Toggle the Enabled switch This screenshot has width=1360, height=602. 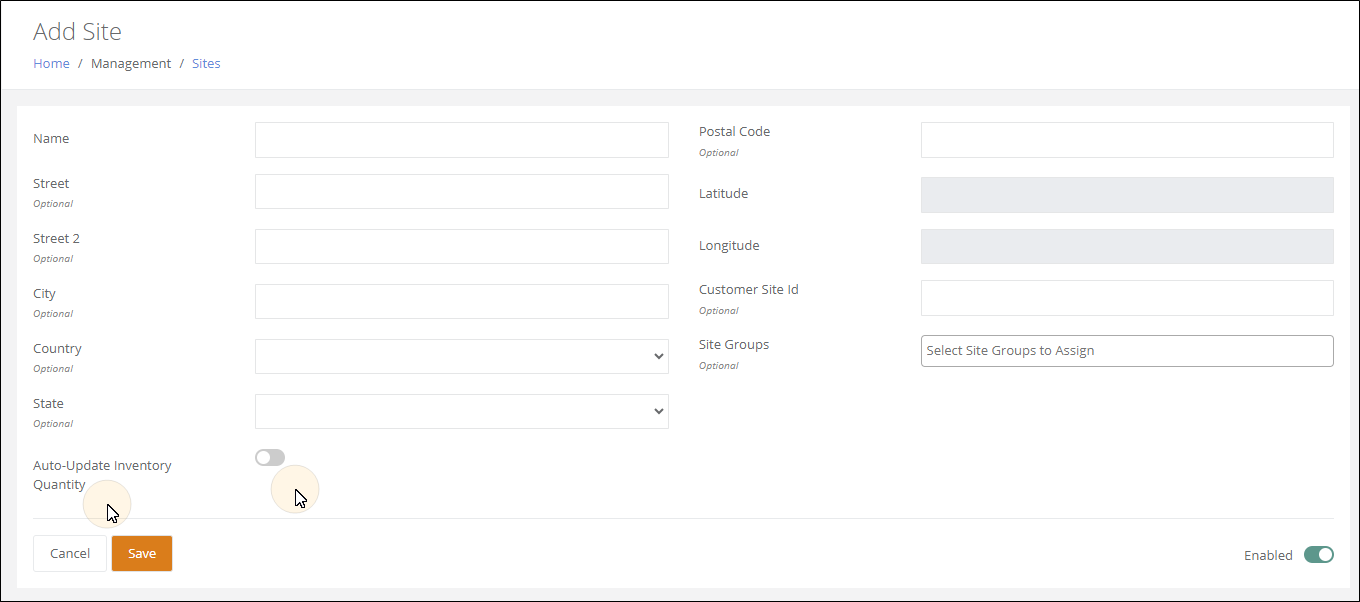[x=1319, y=554]
